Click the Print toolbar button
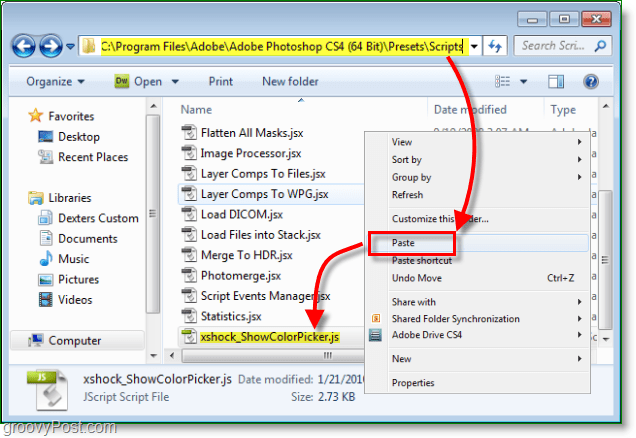 tap(221, 82)
